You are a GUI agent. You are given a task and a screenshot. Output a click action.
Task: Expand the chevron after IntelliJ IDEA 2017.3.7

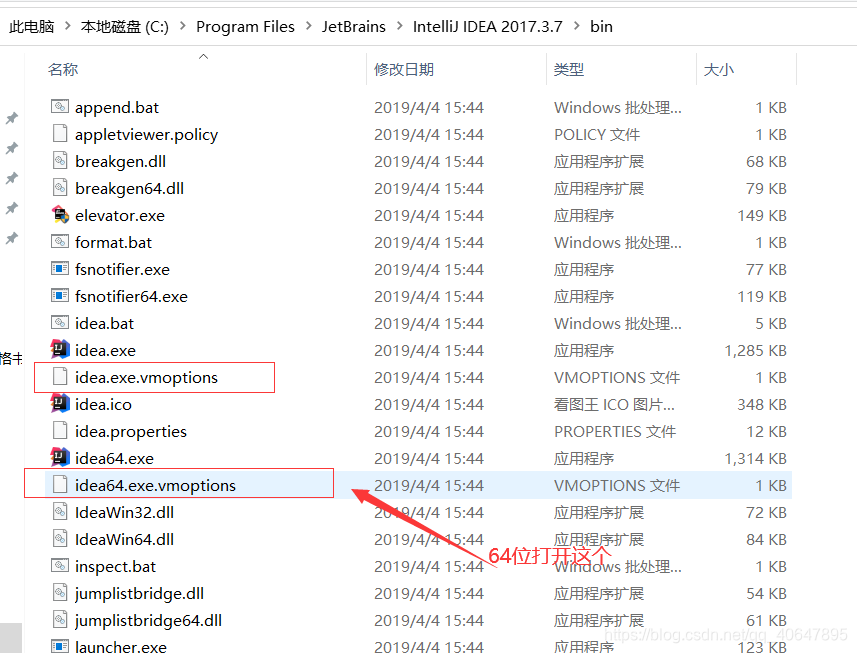pyautogui.click(x=577, y=26)
